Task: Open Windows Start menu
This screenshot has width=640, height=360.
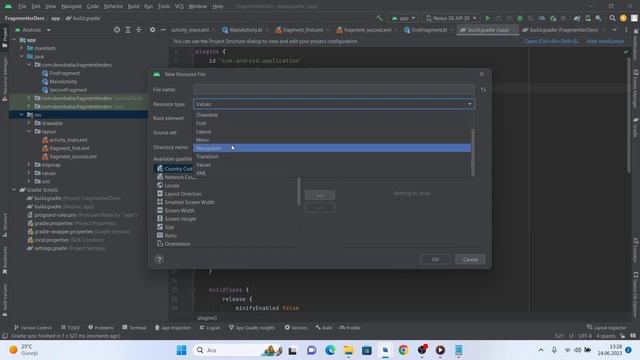Action: [x=182, y=350]
